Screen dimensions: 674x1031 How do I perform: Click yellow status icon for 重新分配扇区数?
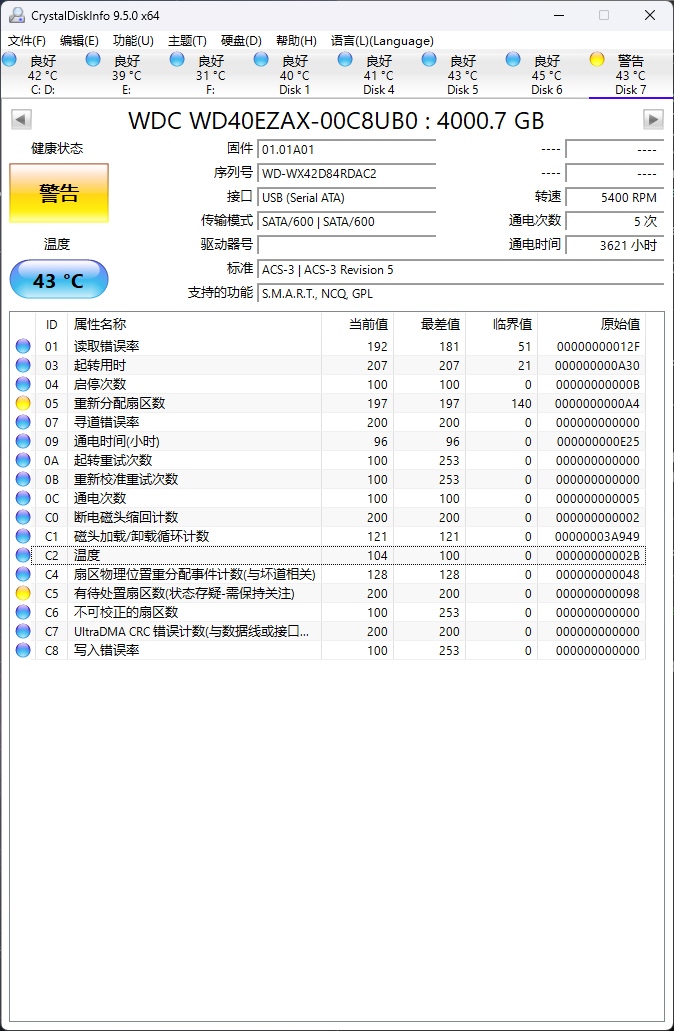(x=23, y=403)
